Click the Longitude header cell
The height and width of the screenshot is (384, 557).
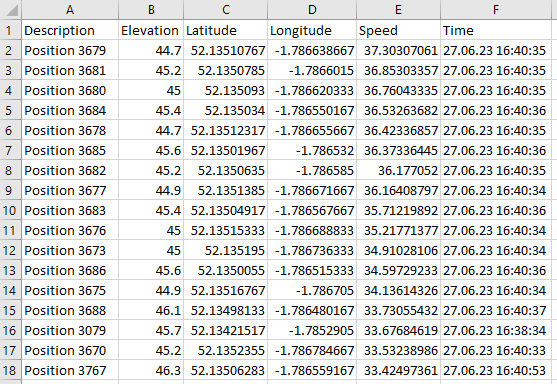[x=312, y=30]
